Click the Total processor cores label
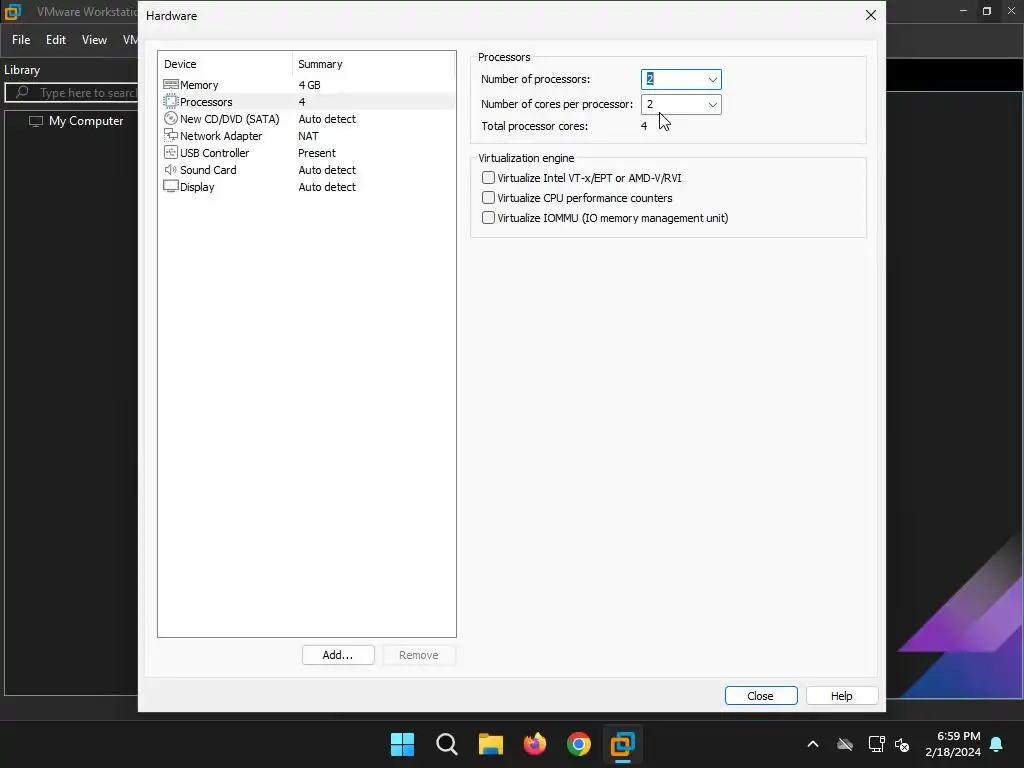 [x=534, y=126]
